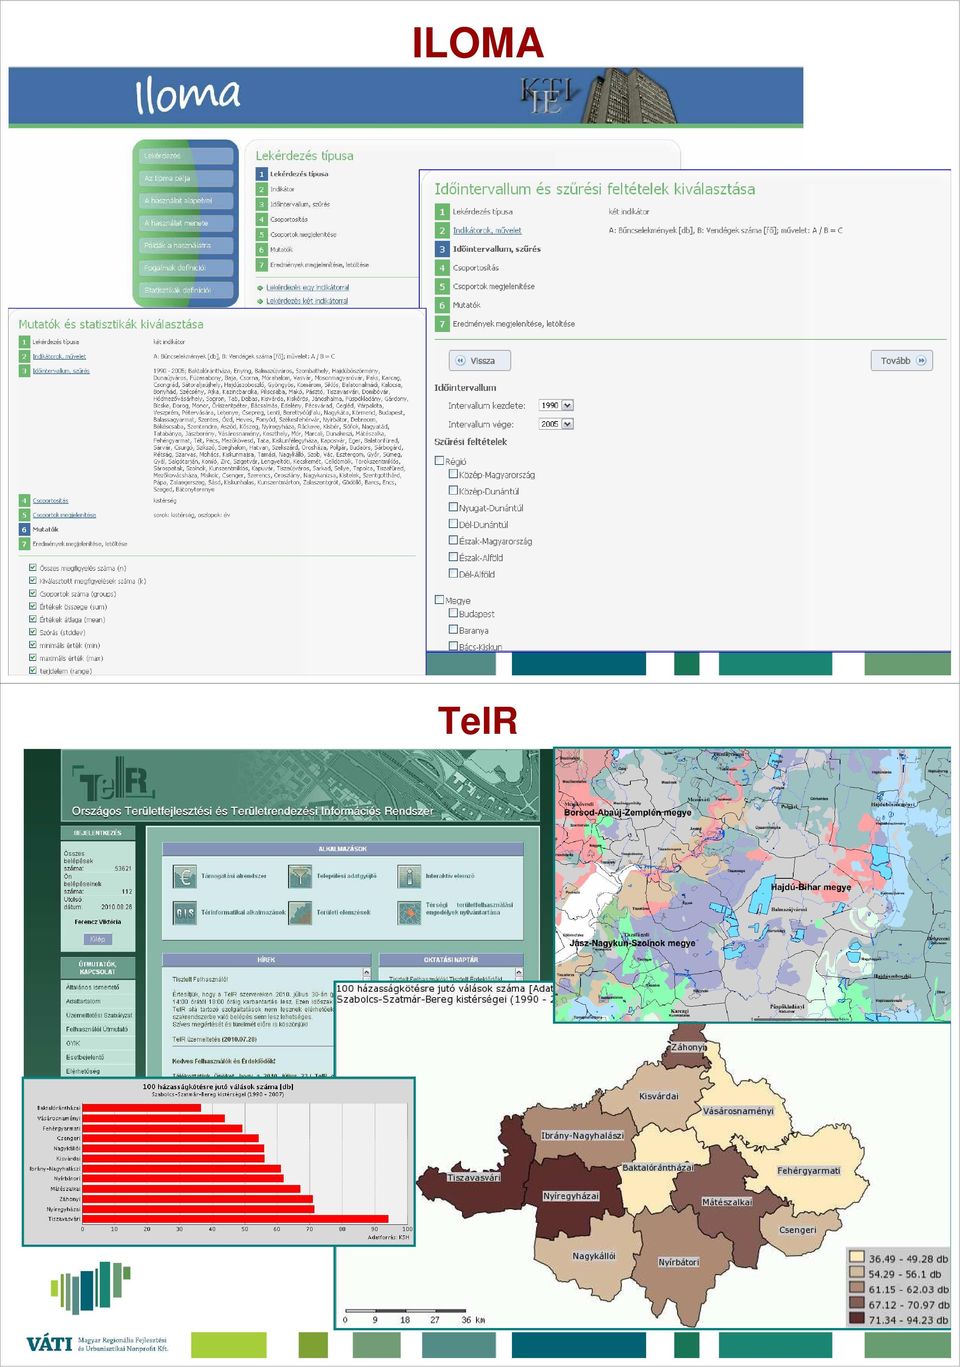
Task: Tick the Dél-Dunántúl checkbox
Action: click(453, 524)
